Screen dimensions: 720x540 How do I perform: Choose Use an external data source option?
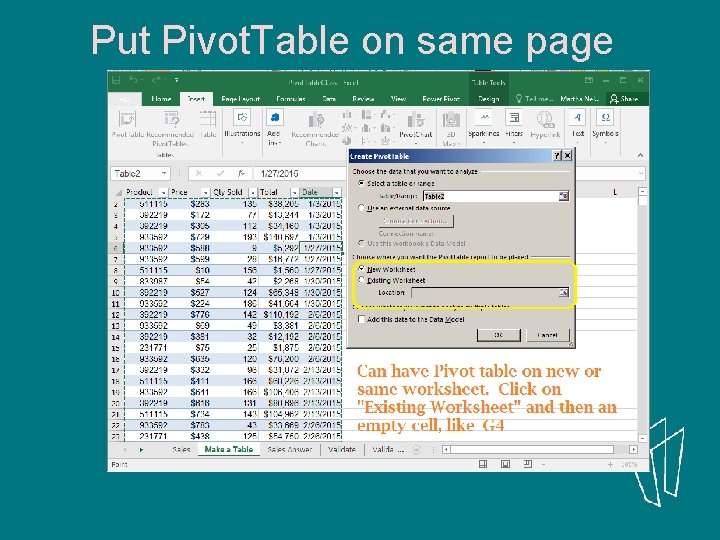coord(362,208)
